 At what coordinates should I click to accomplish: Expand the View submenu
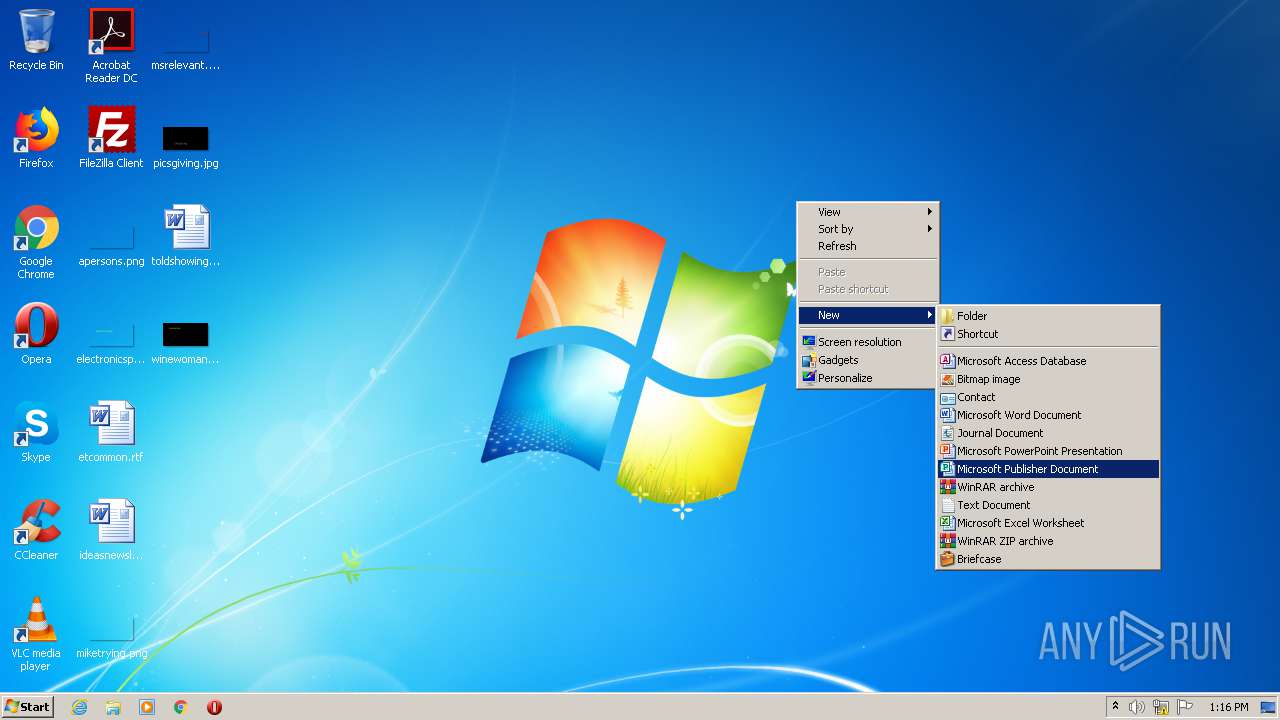click(868, 212)
